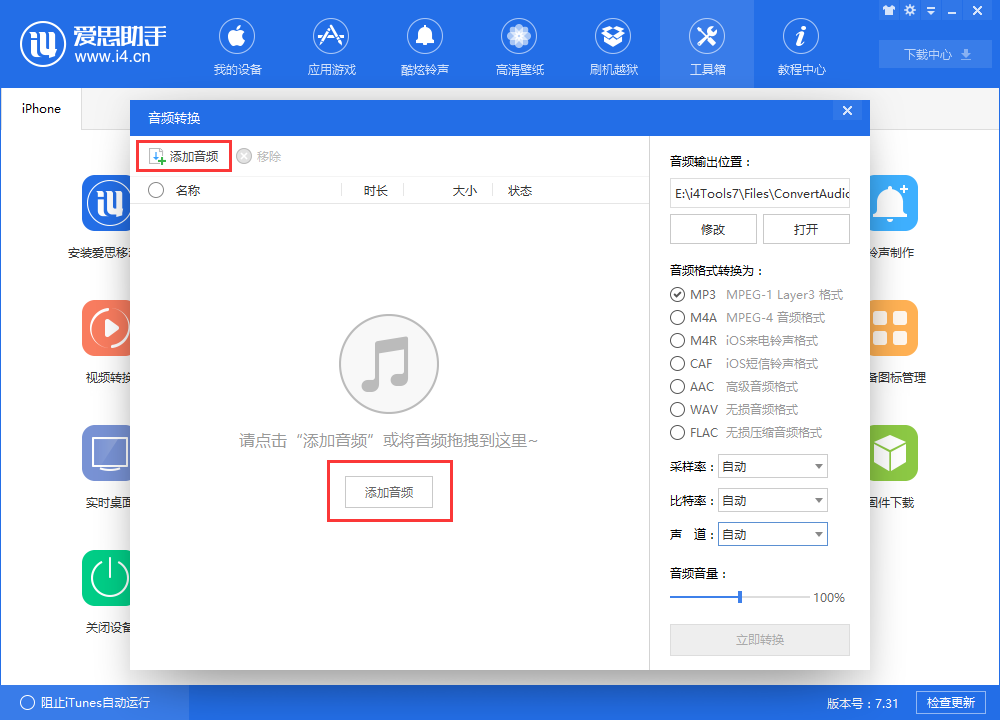
Task: Adjust the 音频音量 volume slider handle
Action: point(740,597)
